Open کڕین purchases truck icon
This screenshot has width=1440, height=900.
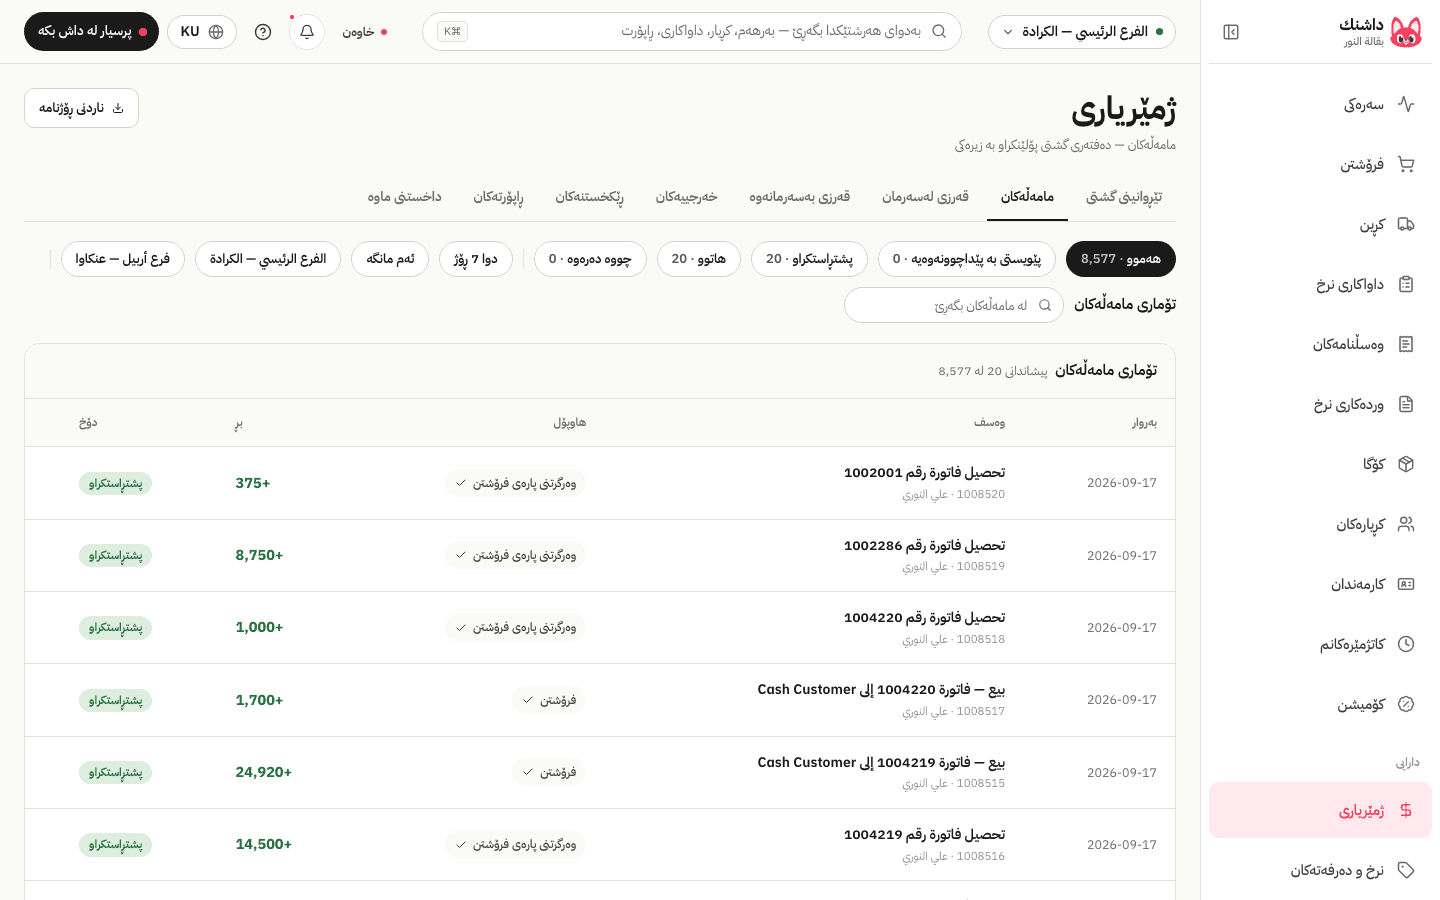(1406, 224)
